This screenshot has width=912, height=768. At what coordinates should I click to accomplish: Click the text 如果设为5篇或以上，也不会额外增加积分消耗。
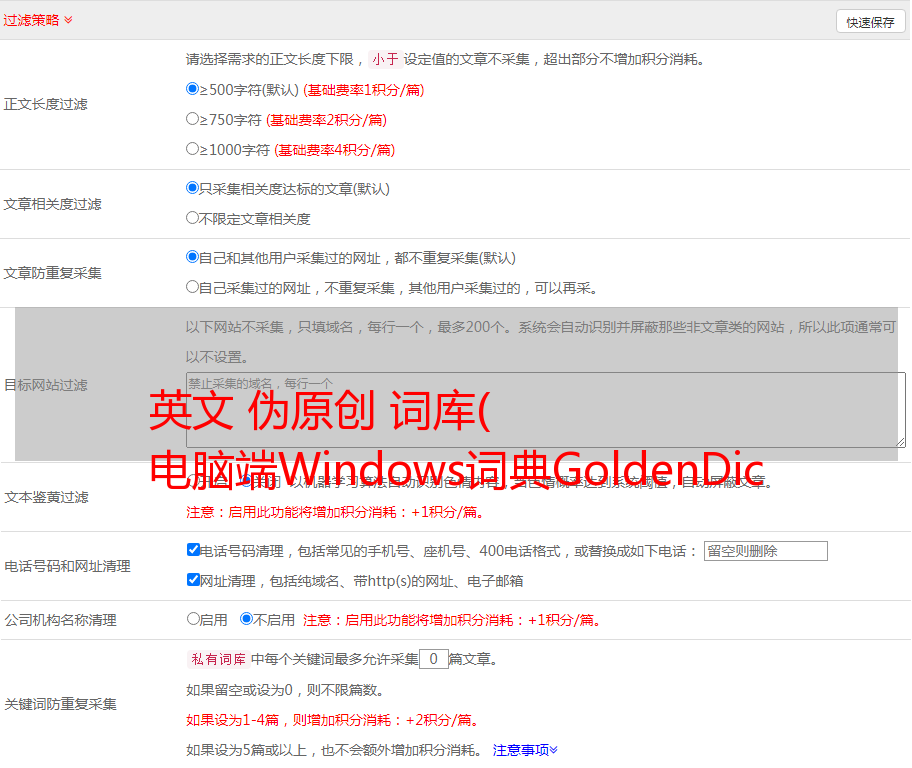[334, 750]
